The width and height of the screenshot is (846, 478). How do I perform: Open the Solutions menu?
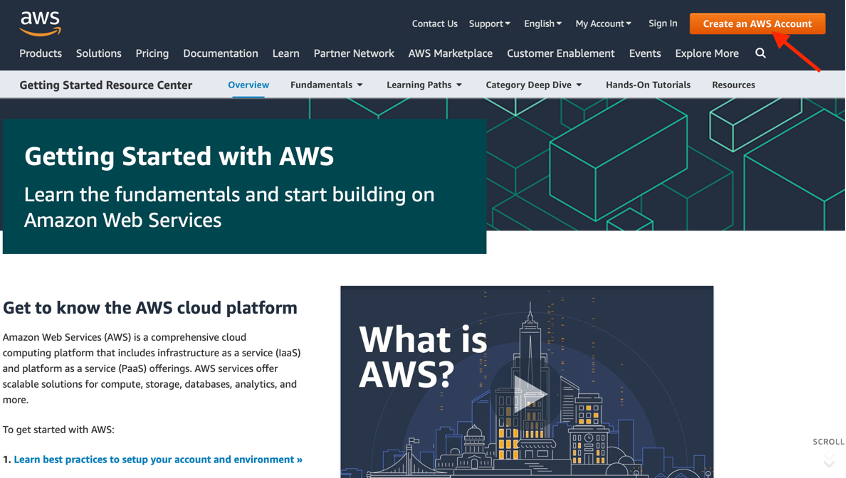coord(99,53)
